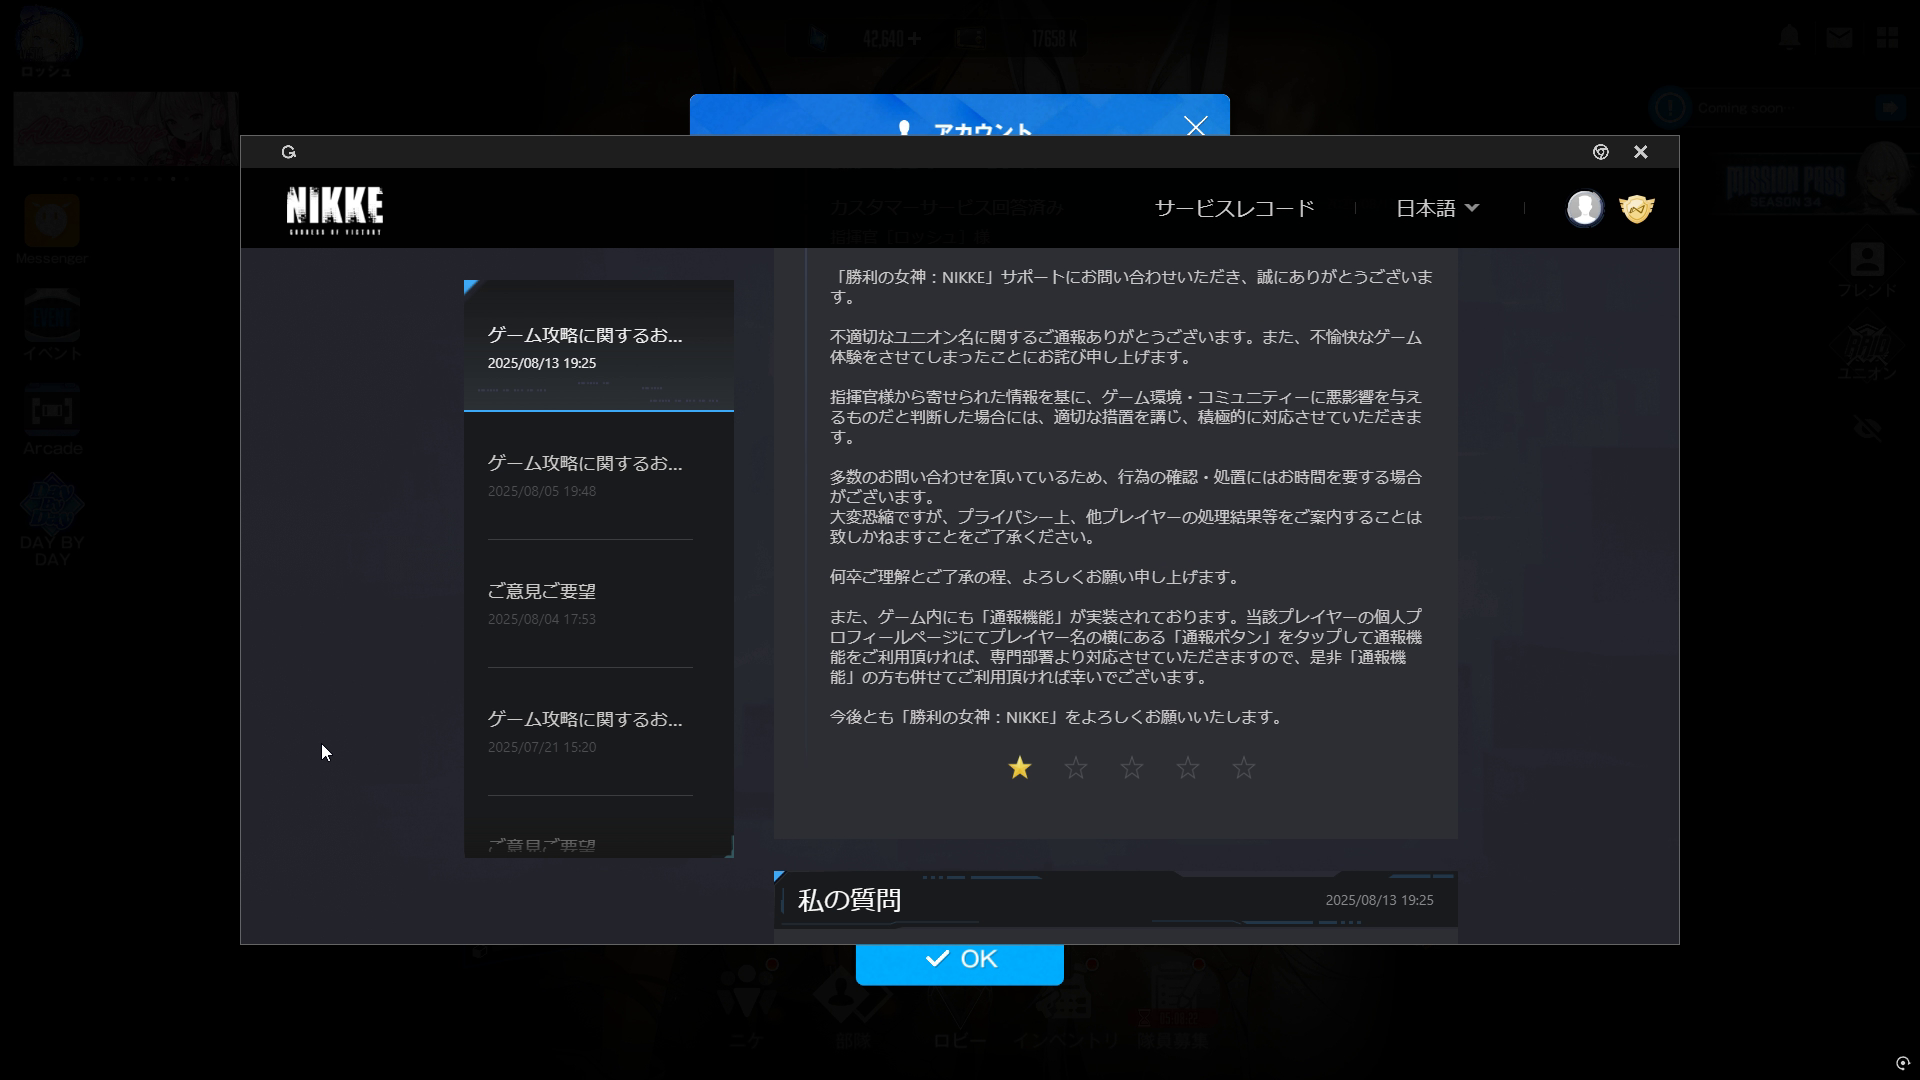
Task: Select the ticket dated 2025/08/13 19:25
Action: [x=598, y=346]
